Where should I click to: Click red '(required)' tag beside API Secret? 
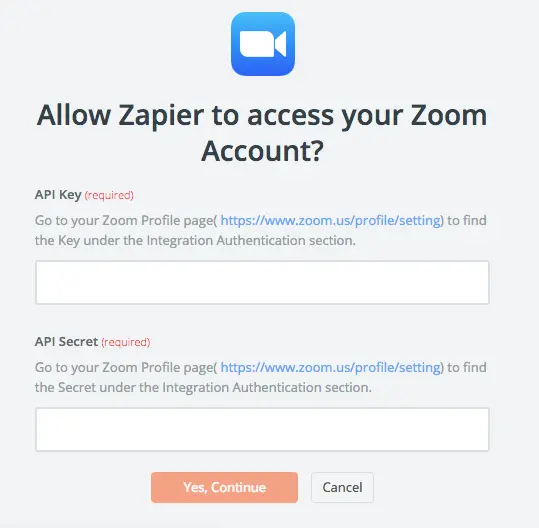click(126, 342)
